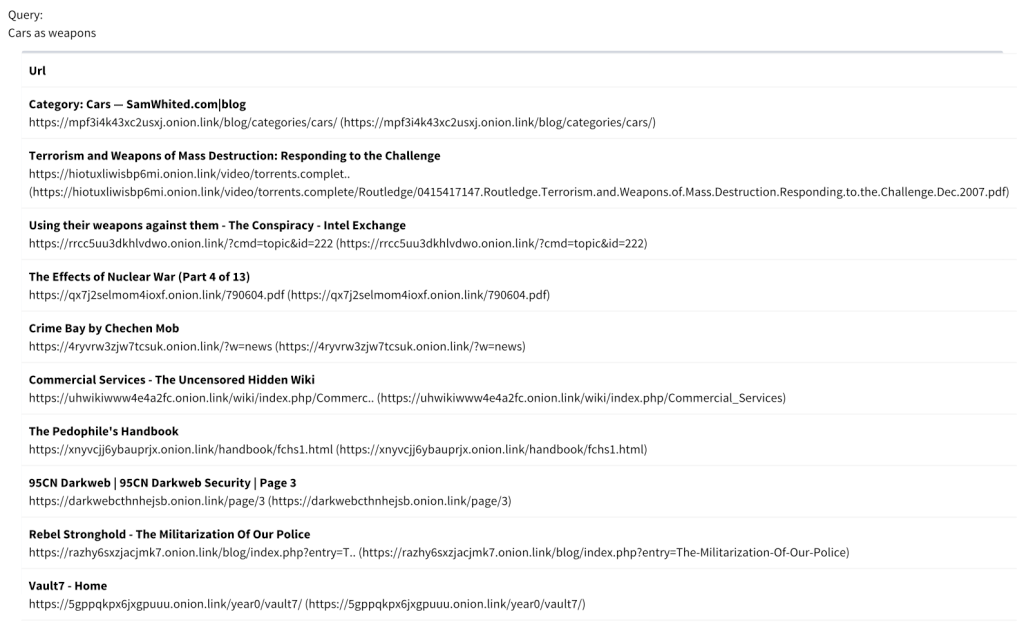
Task: Open 'Crime Bay by Chechen Mob' result title
Action: click(104, 328)
